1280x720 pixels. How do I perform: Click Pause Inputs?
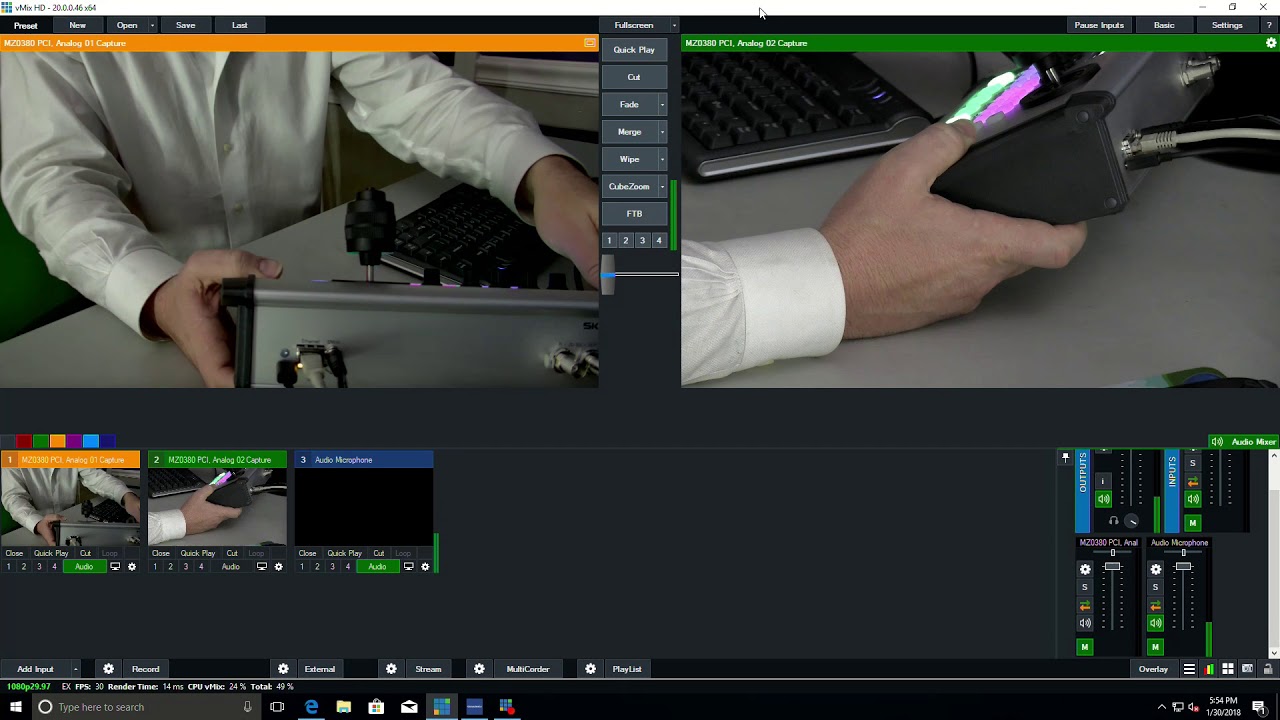1099,25
